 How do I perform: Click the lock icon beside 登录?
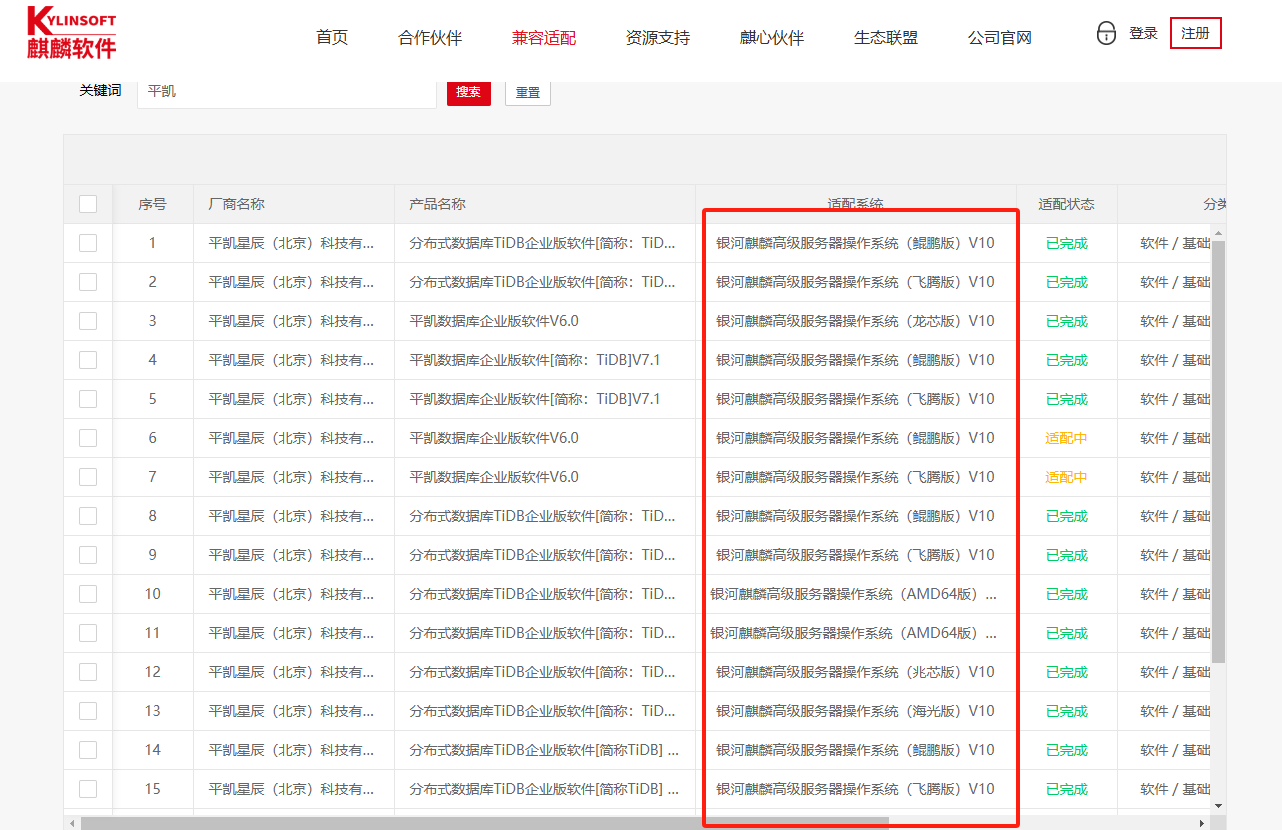(x=1106, y=34)
